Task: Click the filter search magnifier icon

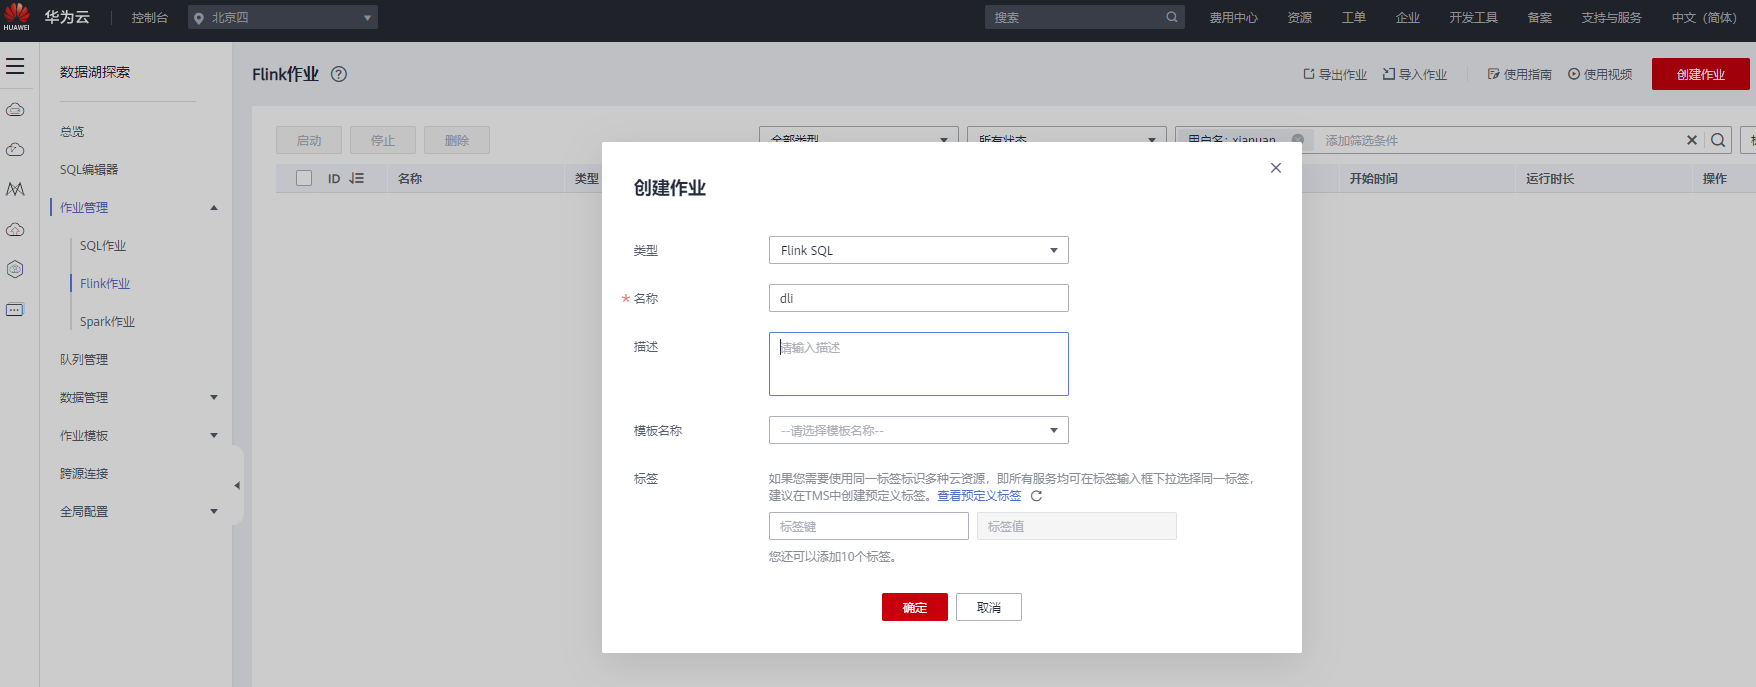Action: tap(1718, 140)
